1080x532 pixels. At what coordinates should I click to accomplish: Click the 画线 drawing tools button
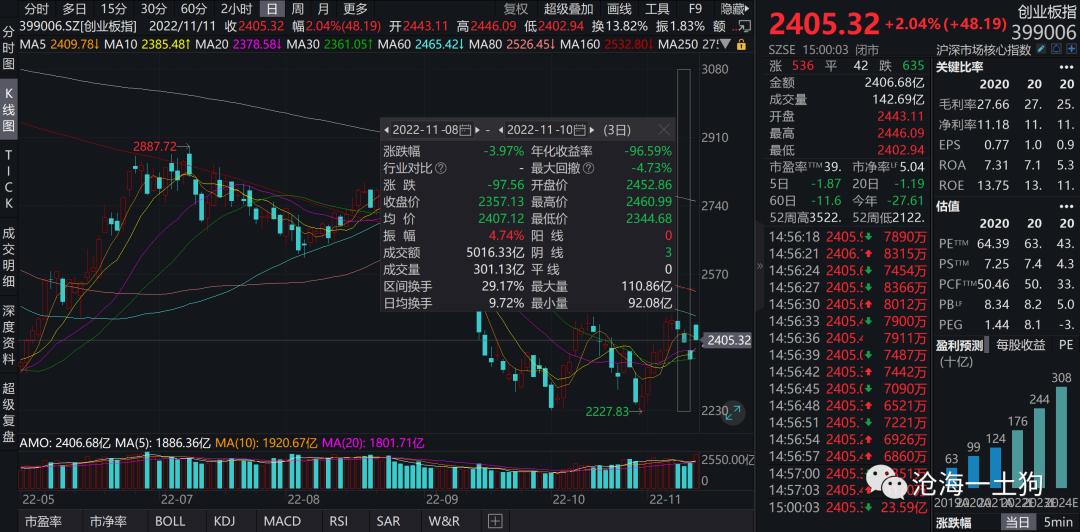click(x=620, y=8)
